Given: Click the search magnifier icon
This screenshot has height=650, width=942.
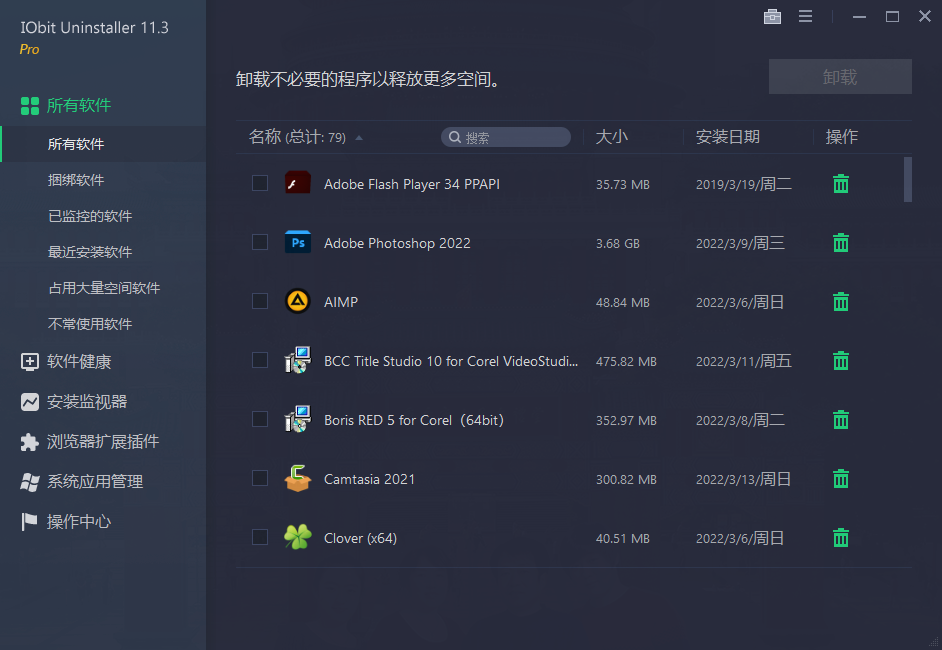Looking at the screenshot, I should (455, 138).
